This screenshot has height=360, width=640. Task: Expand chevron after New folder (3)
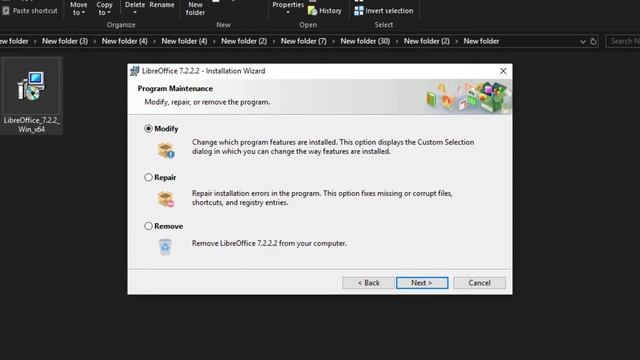pos(95,42)
